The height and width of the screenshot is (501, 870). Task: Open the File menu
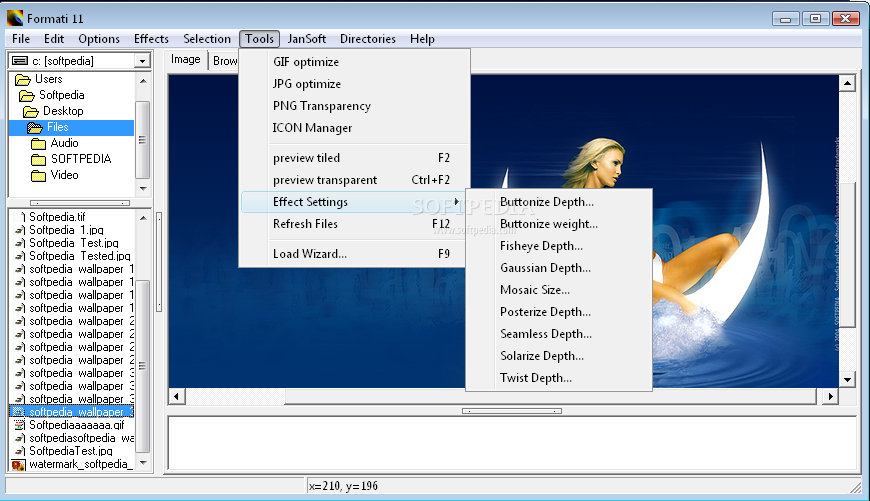click(21, 39)
